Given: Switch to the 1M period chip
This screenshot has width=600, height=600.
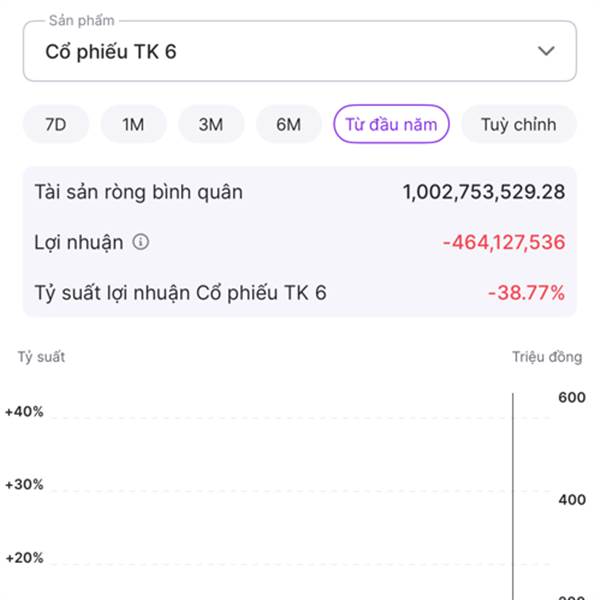Looking at the screenshot, I should [x=133, y=125].
